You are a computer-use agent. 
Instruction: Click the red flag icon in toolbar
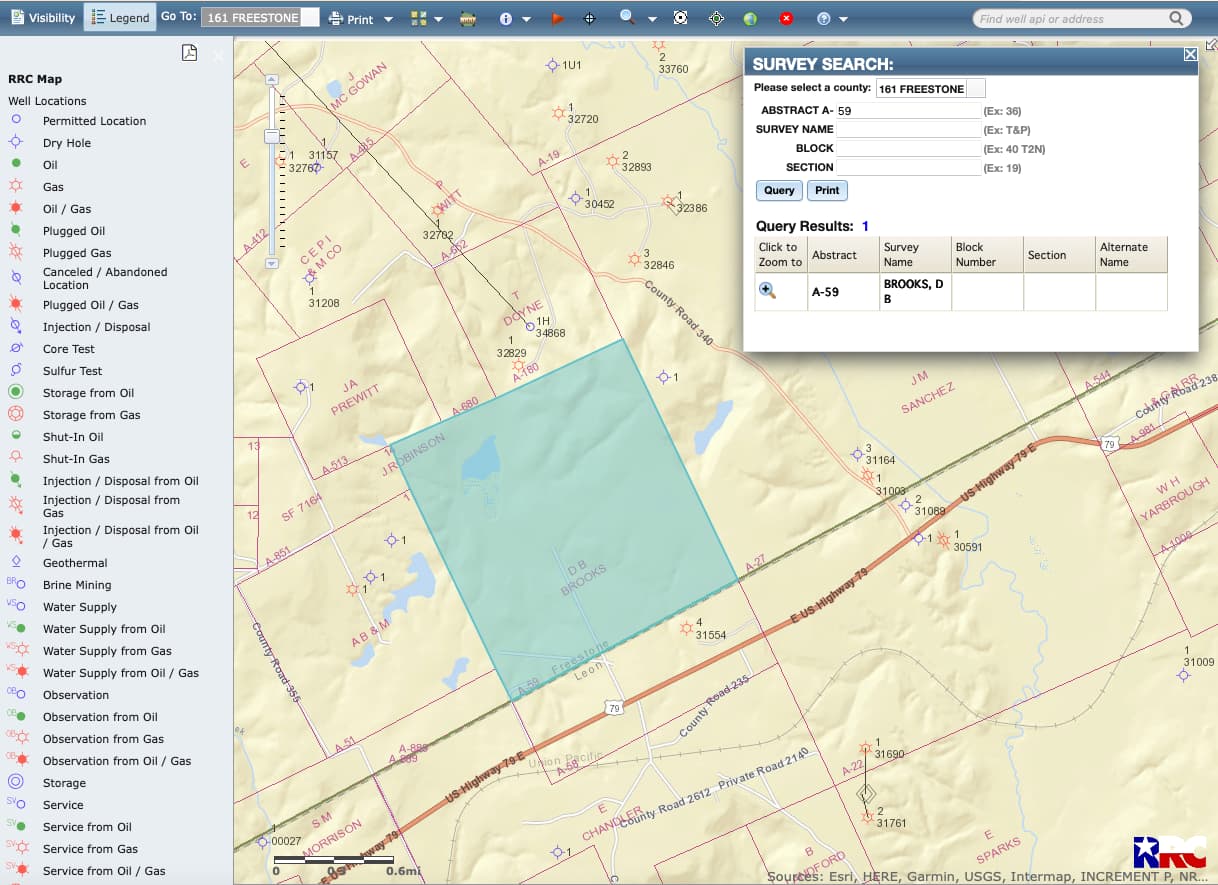tap(558, 19)
